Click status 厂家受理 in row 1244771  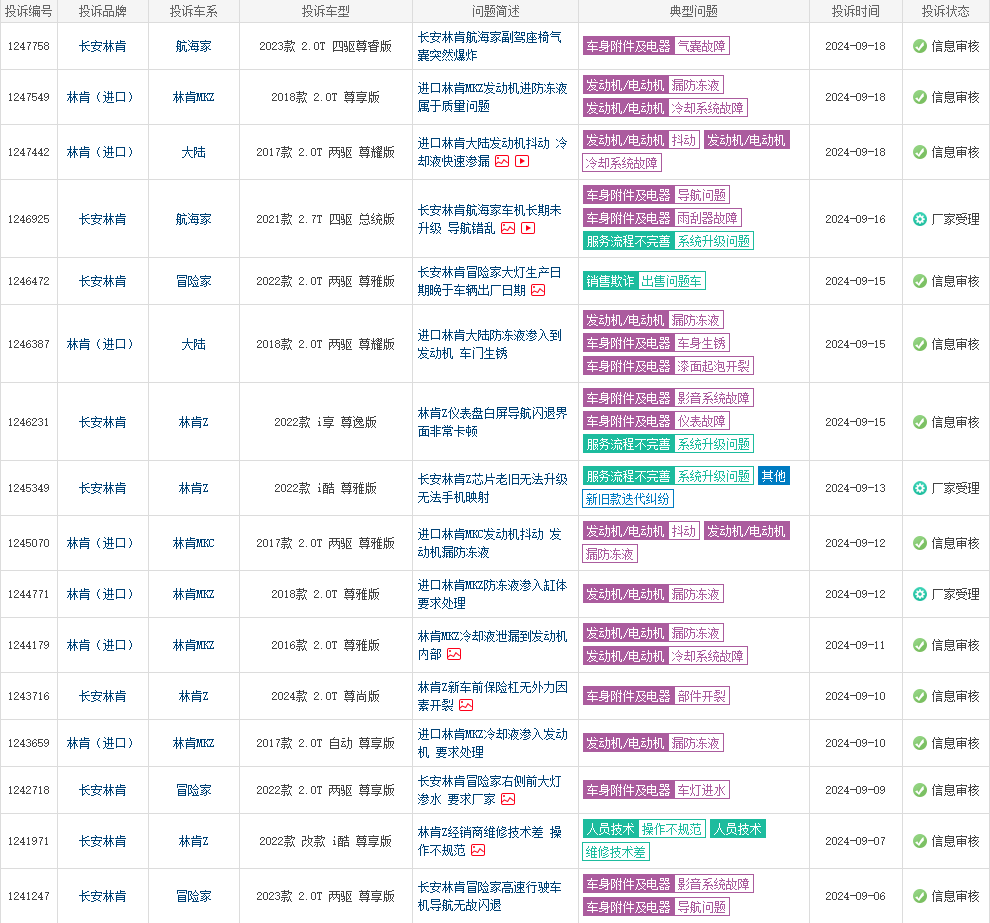(x=955, y=594)
